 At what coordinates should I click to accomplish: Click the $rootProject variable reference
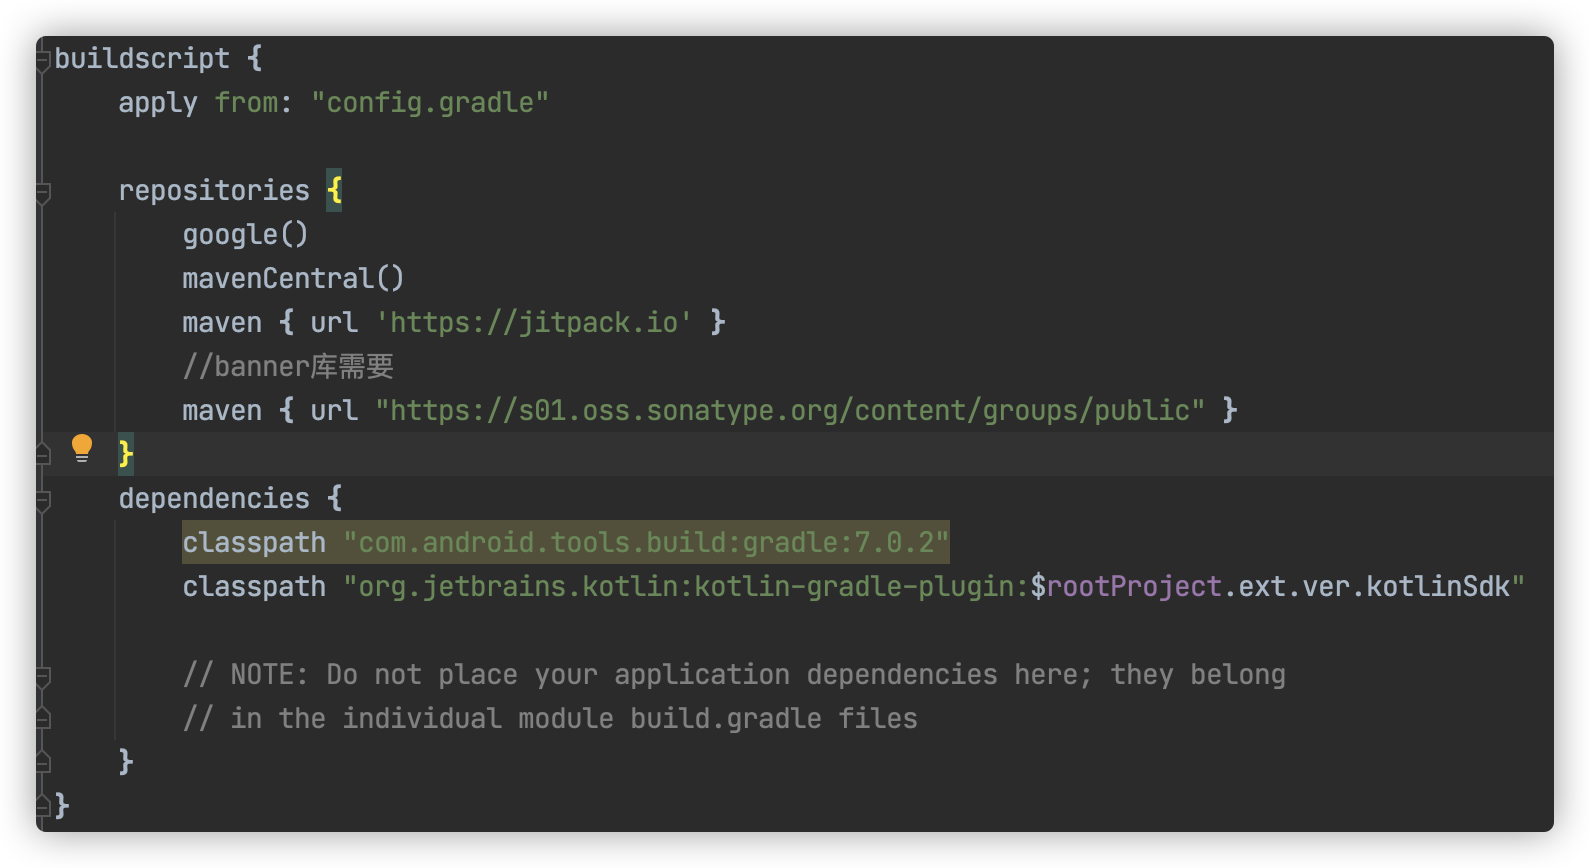1126,586
